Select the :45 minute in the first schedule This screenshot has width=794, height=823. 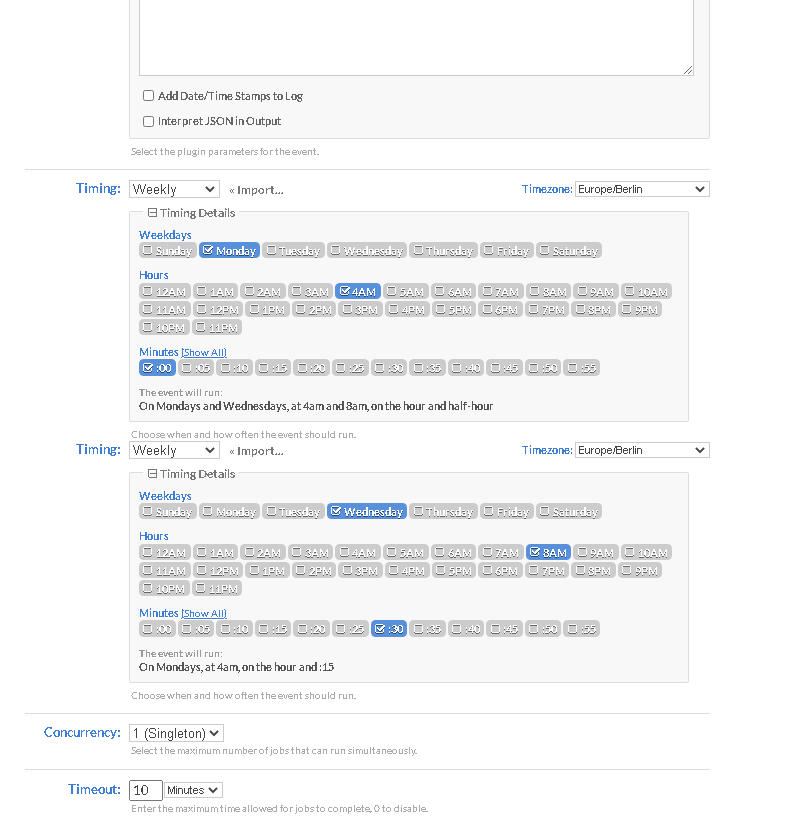(x=503, y=367)
